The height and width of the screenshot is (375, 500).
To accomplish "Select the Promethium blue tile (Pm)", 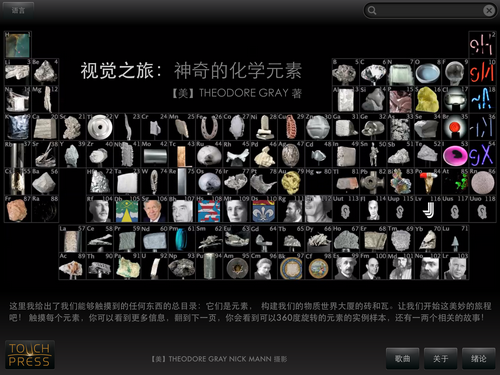I will coord(182,239).
